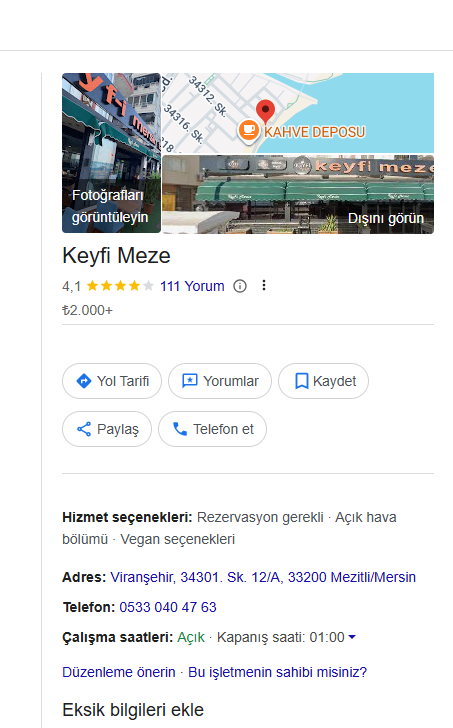This screenshot has height=728, width=453.
Task: Click the info icon next to 111 Yorum
Action: pyautogui.click(x=239, y=286)
